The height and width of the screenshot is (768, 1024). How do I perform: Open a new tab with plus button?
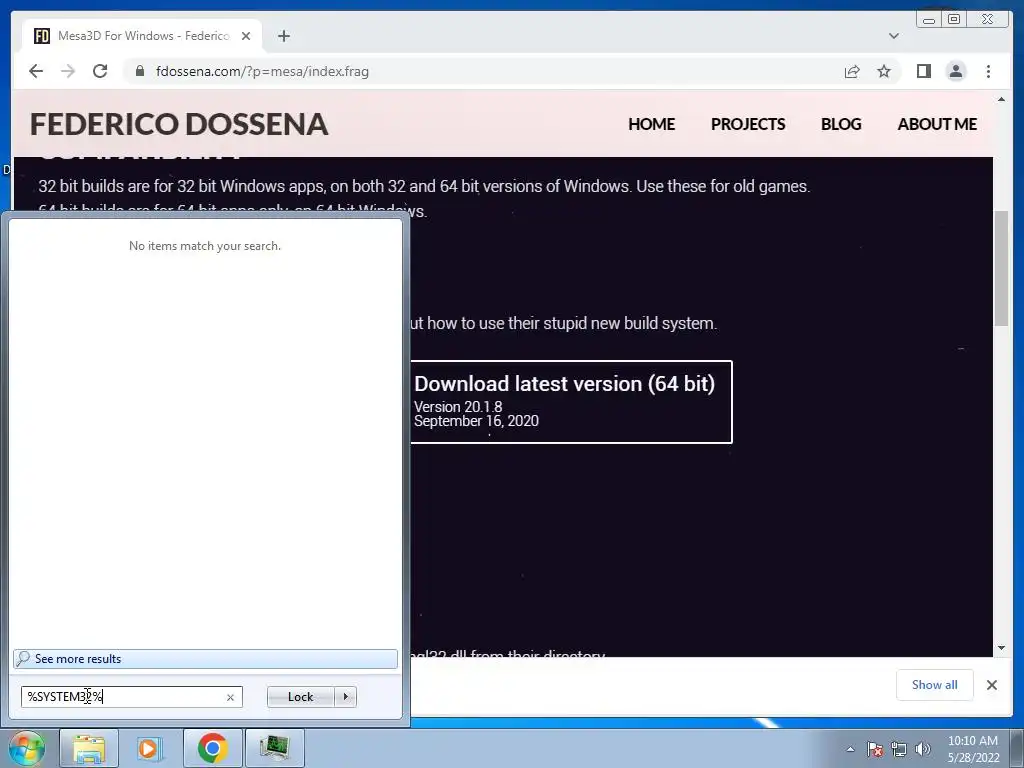283,36
